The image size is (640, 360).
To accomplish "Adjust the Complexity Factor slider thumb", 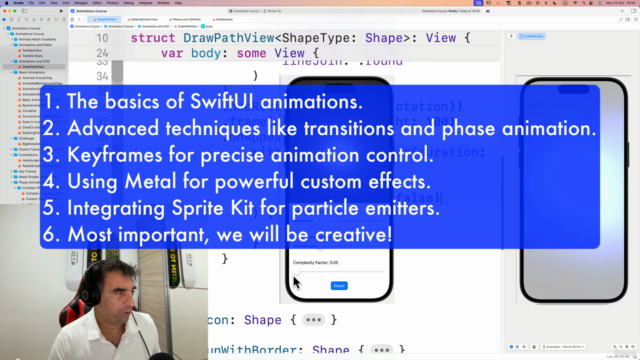I will click(297, 272).
